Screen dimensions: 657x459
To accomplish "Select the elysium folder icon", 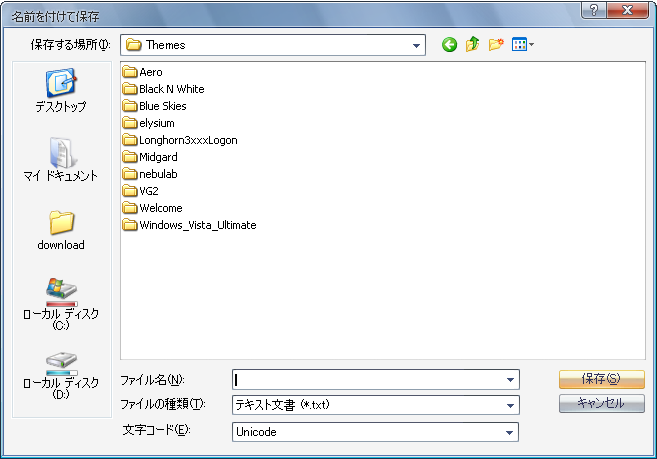I will click(x=130, y=123).
